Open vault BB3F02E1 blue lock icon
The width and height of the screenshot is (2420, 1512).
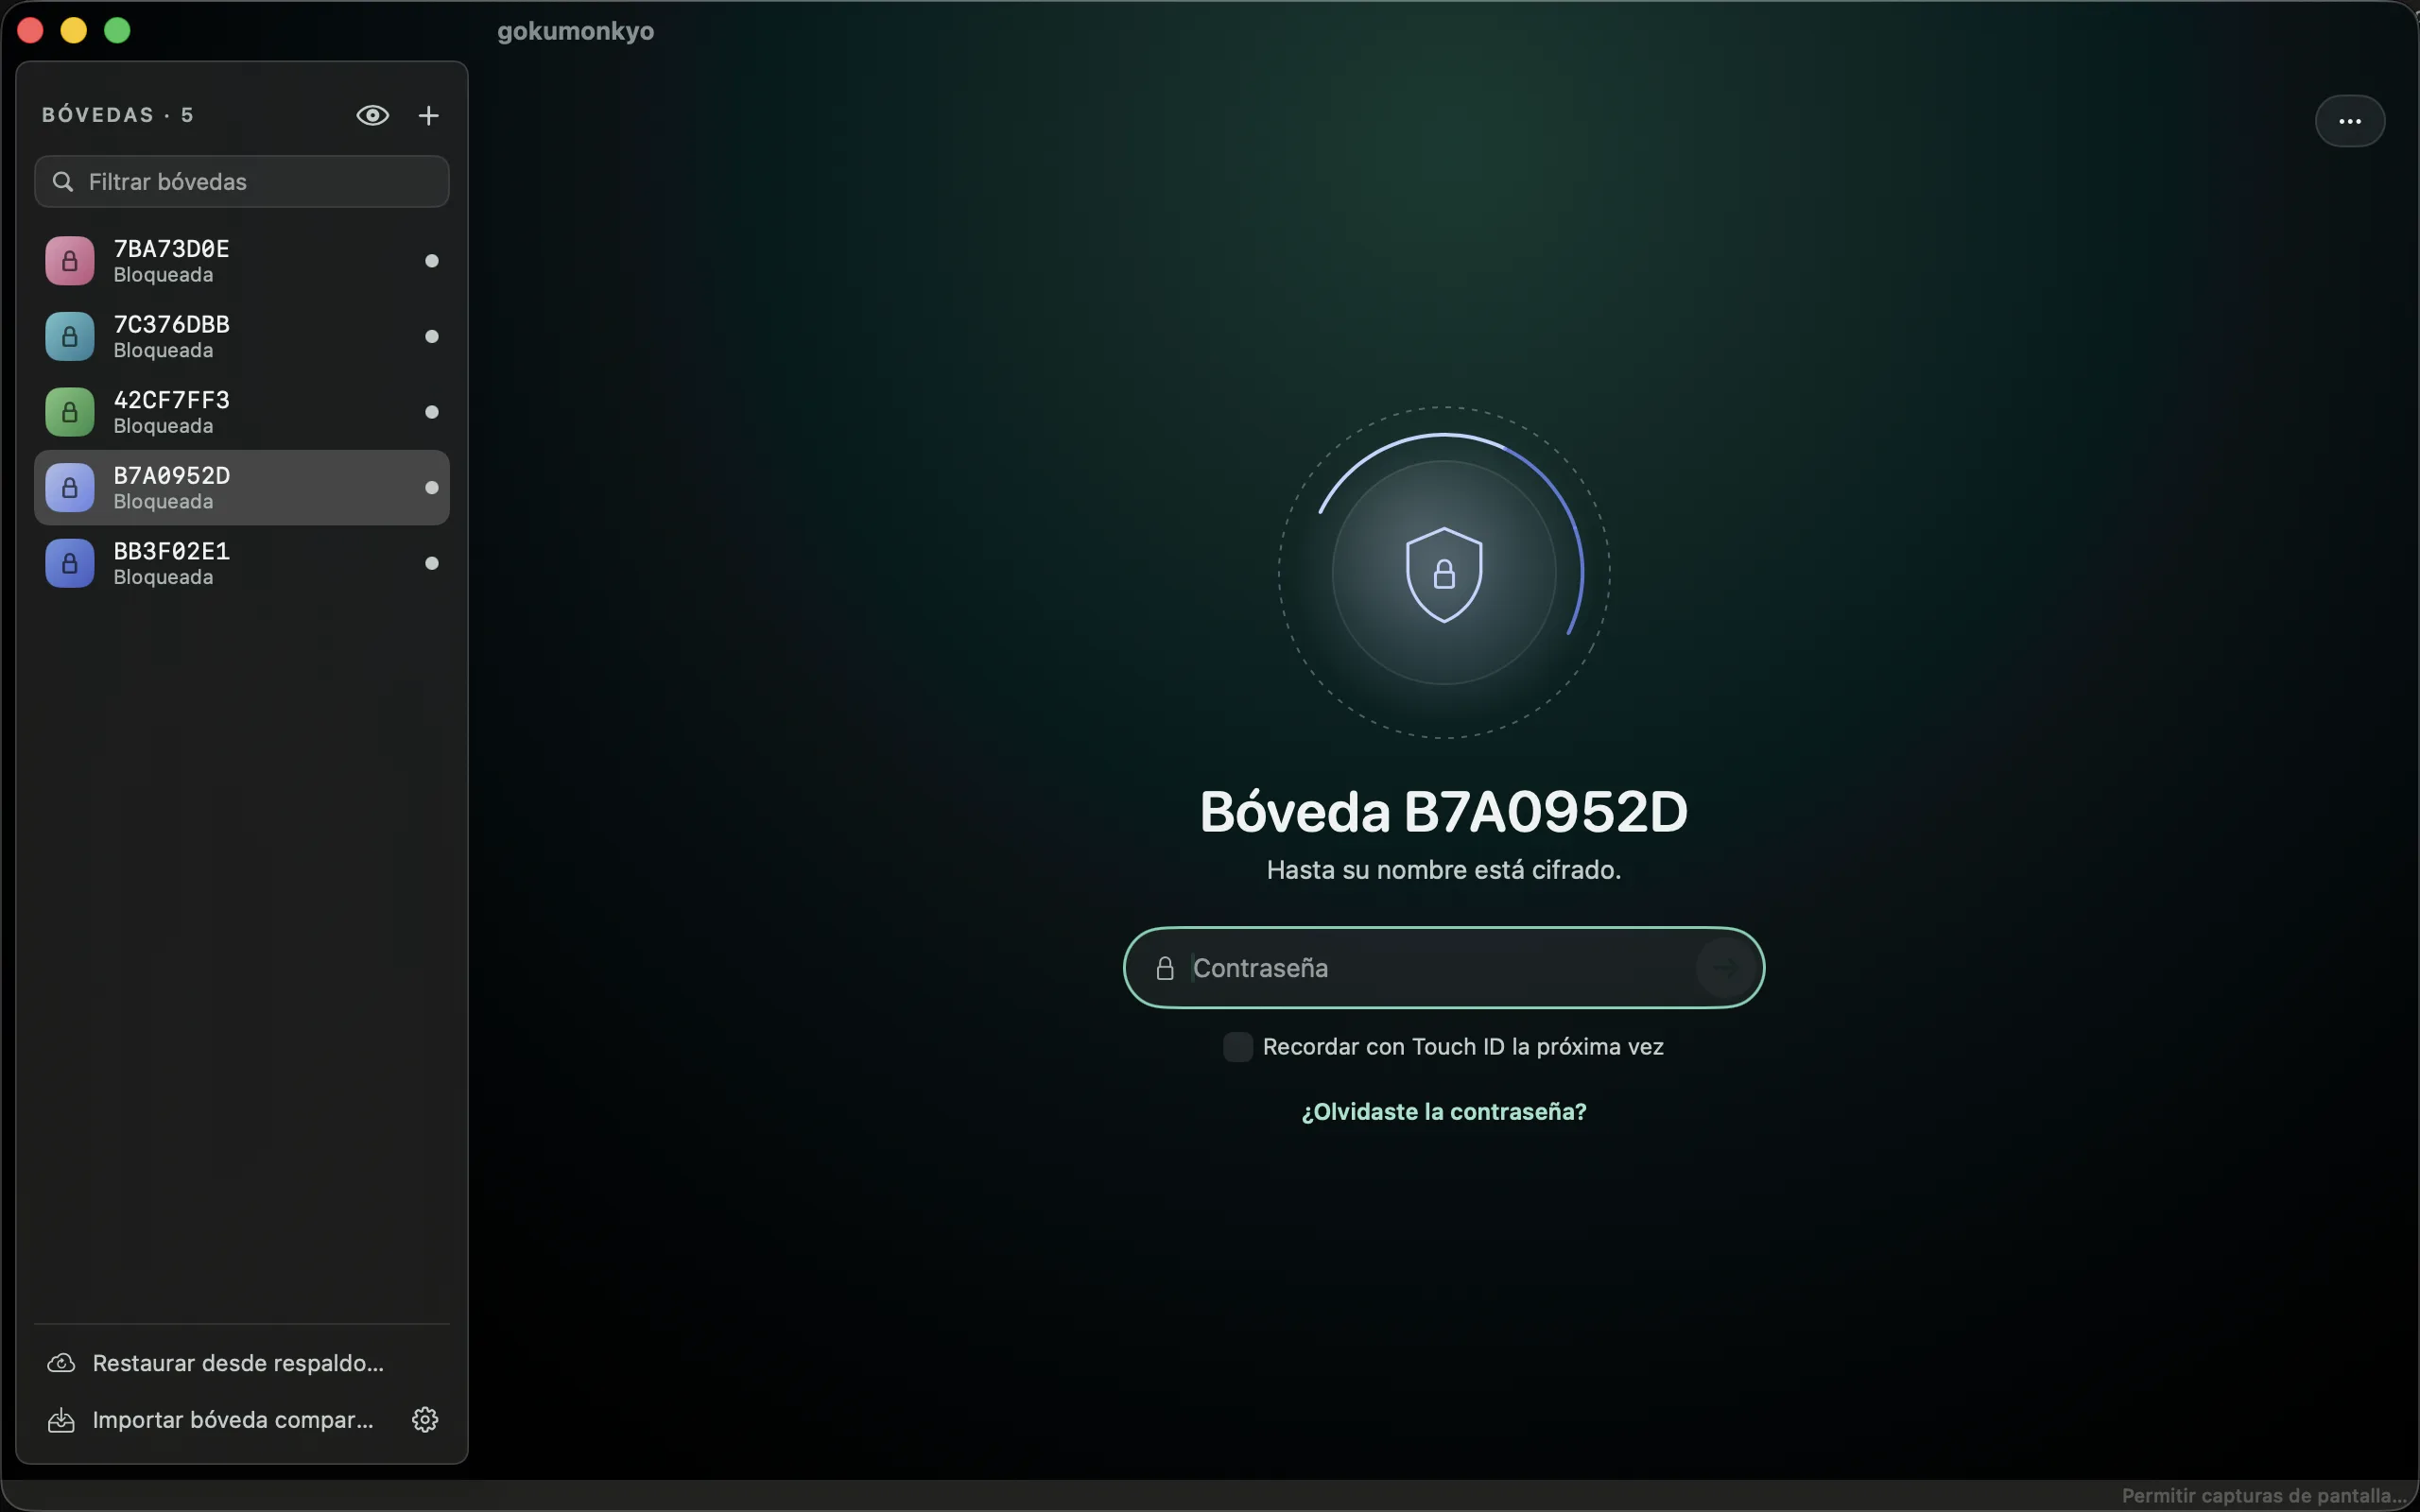(70, 563)
